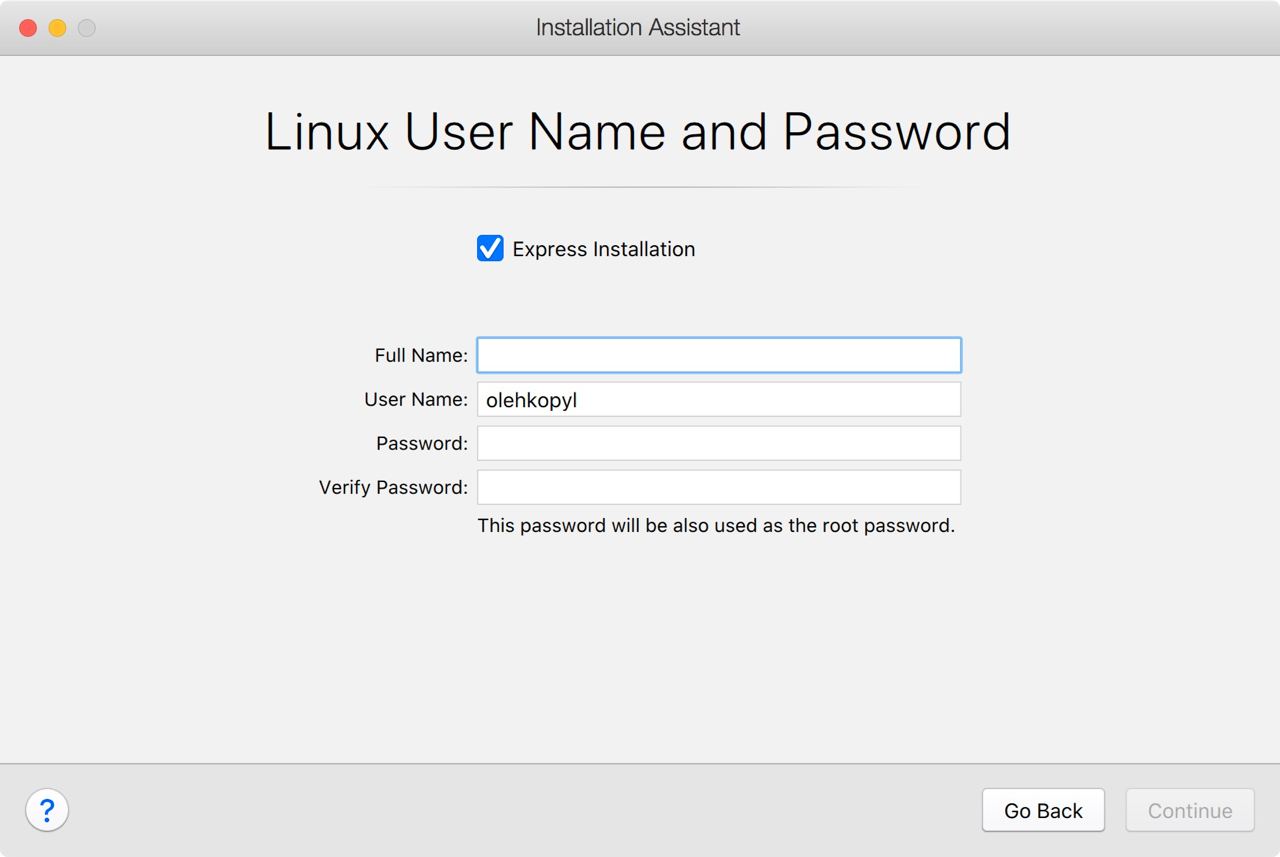Screen dimensions: 1280x857
Task: Select the Verify Password input field
Action: 719,487
